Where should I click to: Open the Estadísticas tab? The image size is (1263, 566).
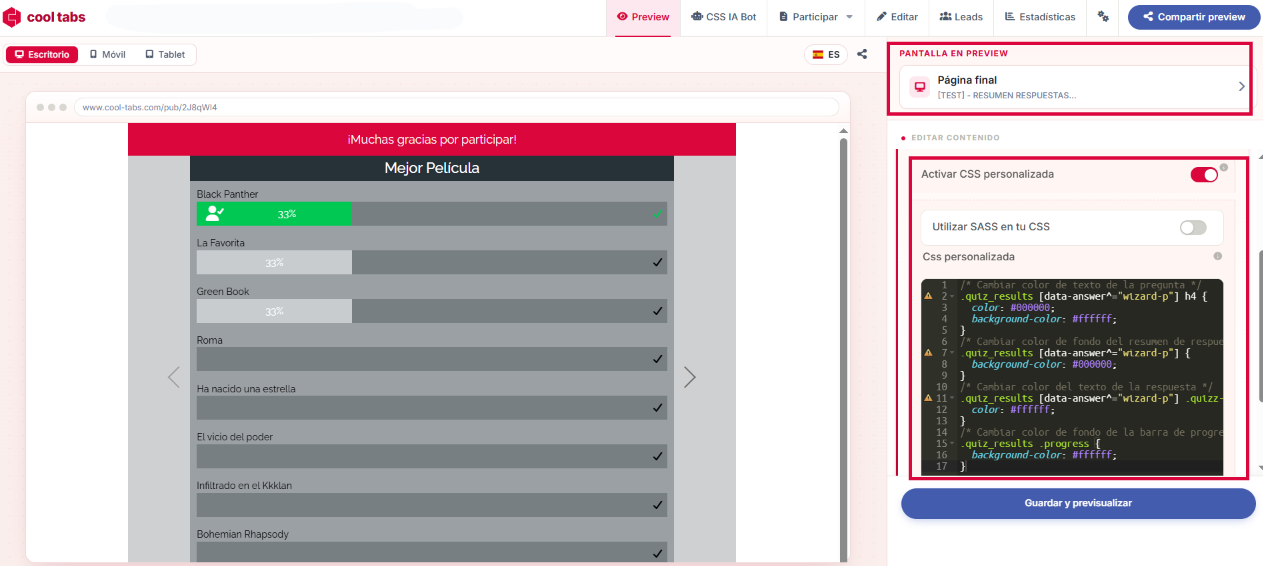[x=1040, y=17]
